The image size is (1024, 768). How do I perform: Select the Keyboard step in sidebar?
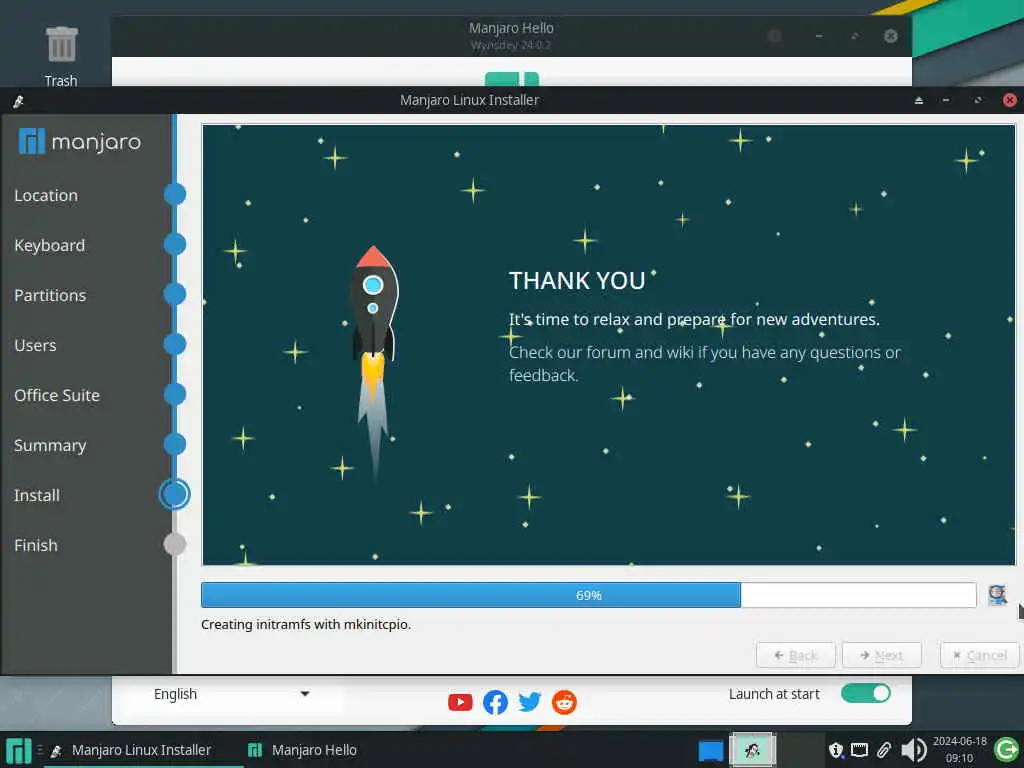point(50,245)
